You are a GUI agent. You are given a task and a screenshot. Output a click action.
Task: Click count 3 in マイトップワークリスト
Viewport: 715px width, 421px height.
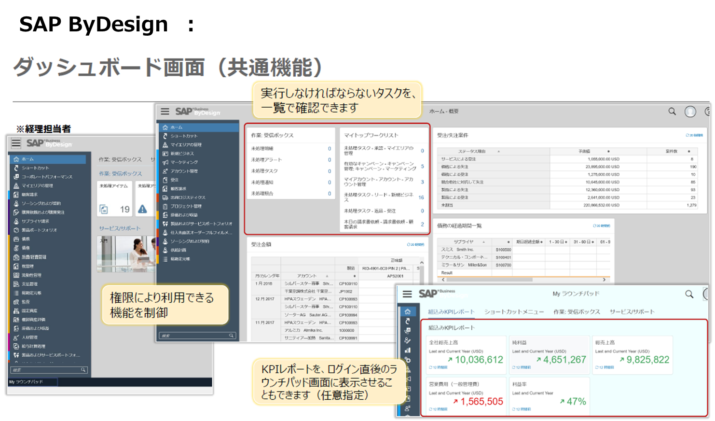tap(422, 182)
